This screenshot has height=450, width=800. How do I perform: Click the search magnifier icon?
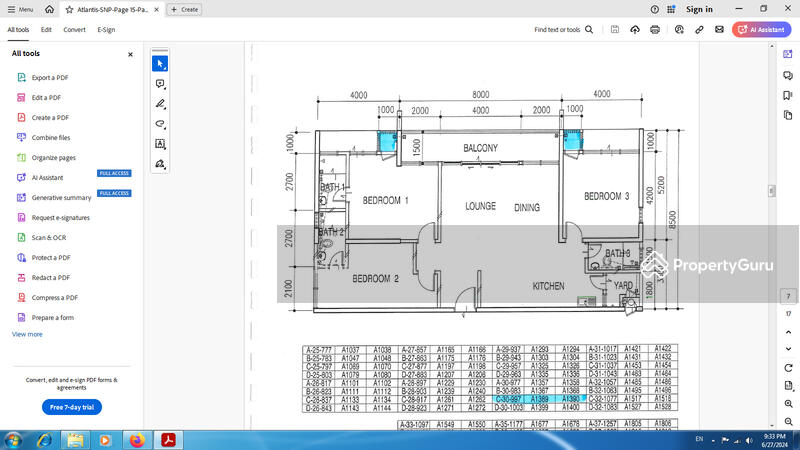(589, 30)
